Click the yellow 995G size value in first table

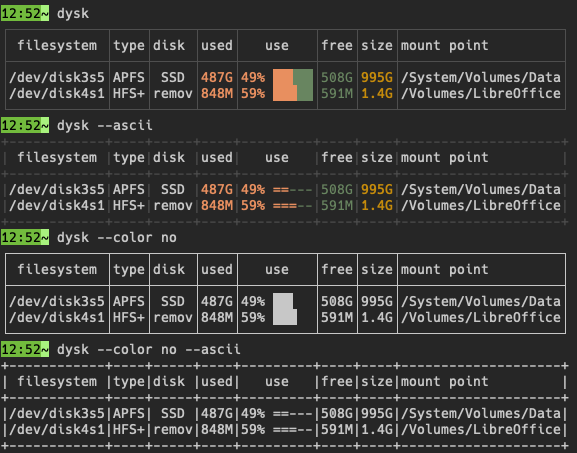tap(377, 77)
